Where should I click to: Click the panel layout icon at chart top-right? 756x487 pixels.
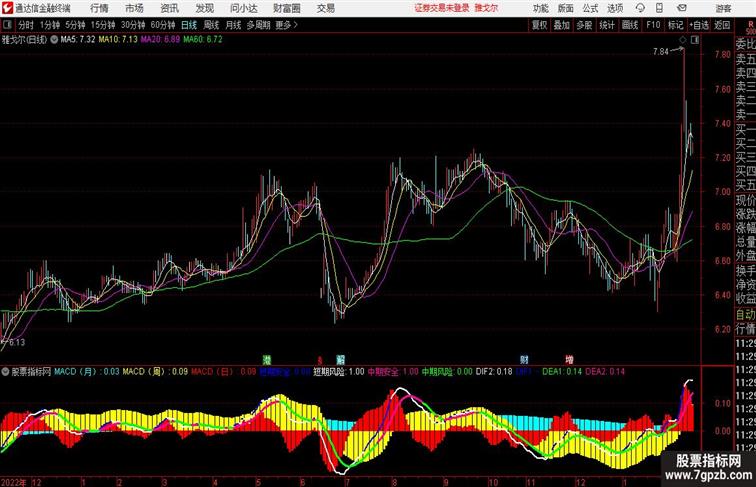click(x=695, y=40)
